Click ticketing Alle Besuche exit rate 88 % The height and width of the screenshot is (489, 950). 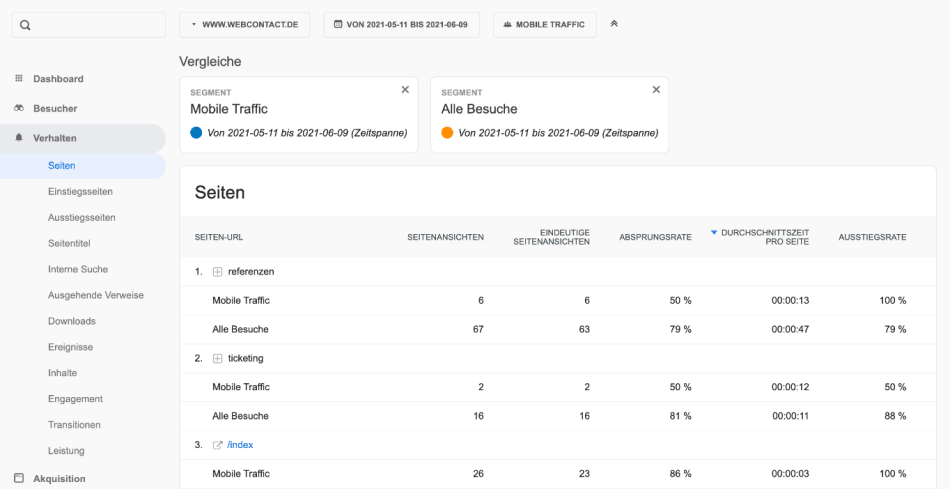(895, 416)
